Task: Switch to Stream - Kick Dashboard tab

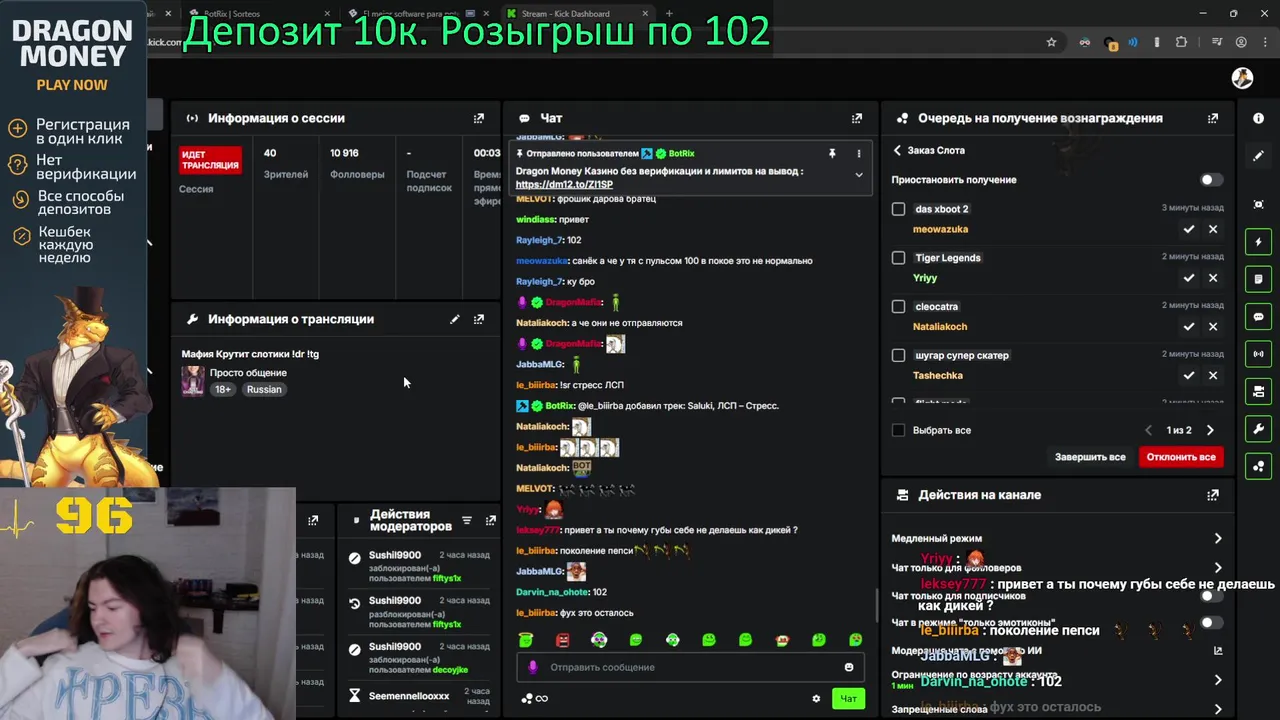Action: [578, 14]
